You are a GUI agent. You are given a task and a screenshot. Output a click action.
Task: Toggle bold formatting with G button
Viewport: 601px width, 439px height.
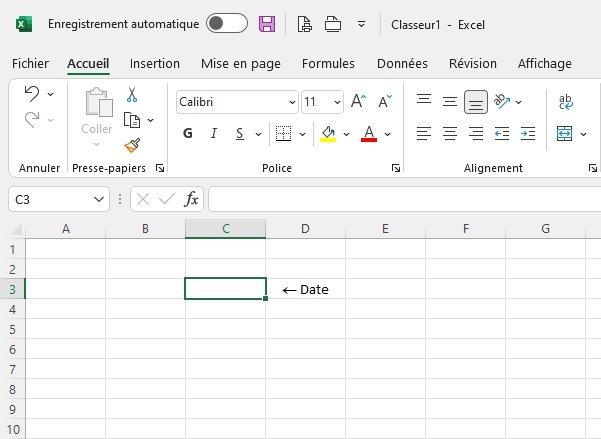(188, 134)
